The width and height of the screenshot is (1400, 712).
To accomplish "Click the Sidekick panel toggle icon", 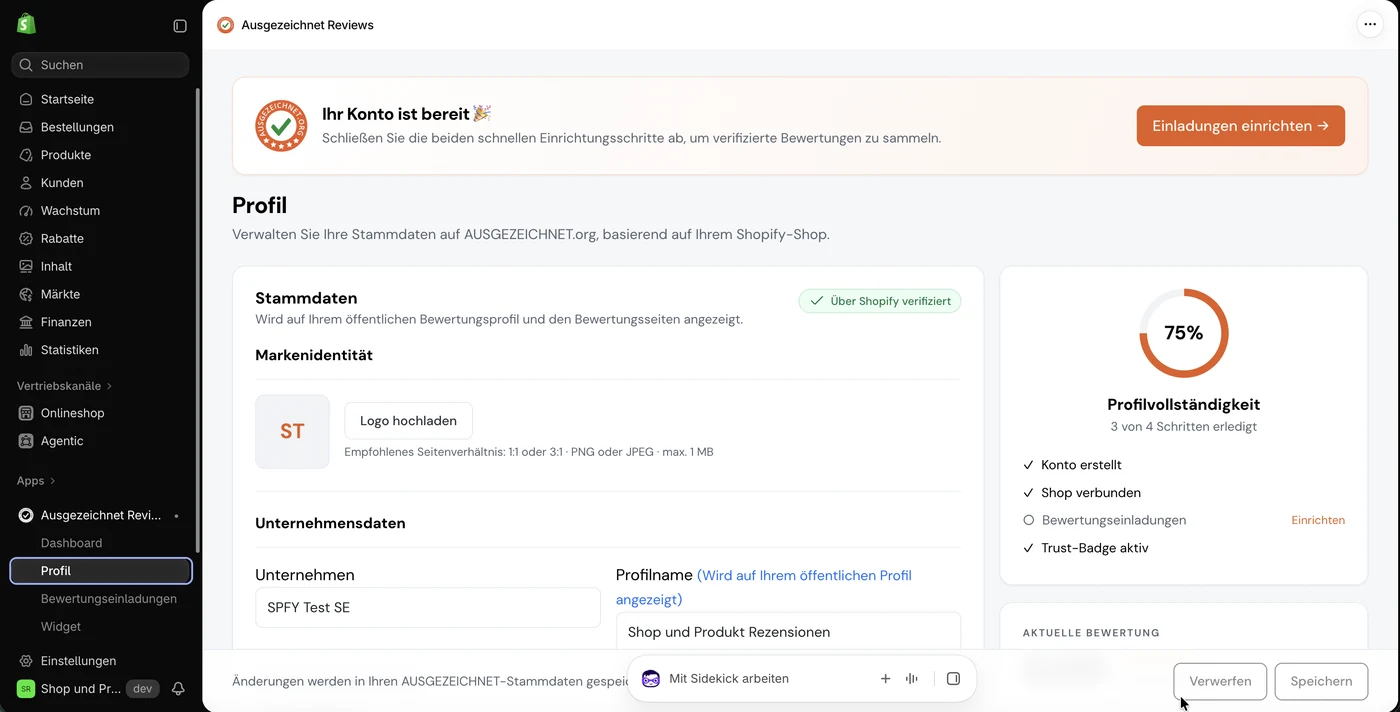I will pyautogui.click(x=953, y=679).
